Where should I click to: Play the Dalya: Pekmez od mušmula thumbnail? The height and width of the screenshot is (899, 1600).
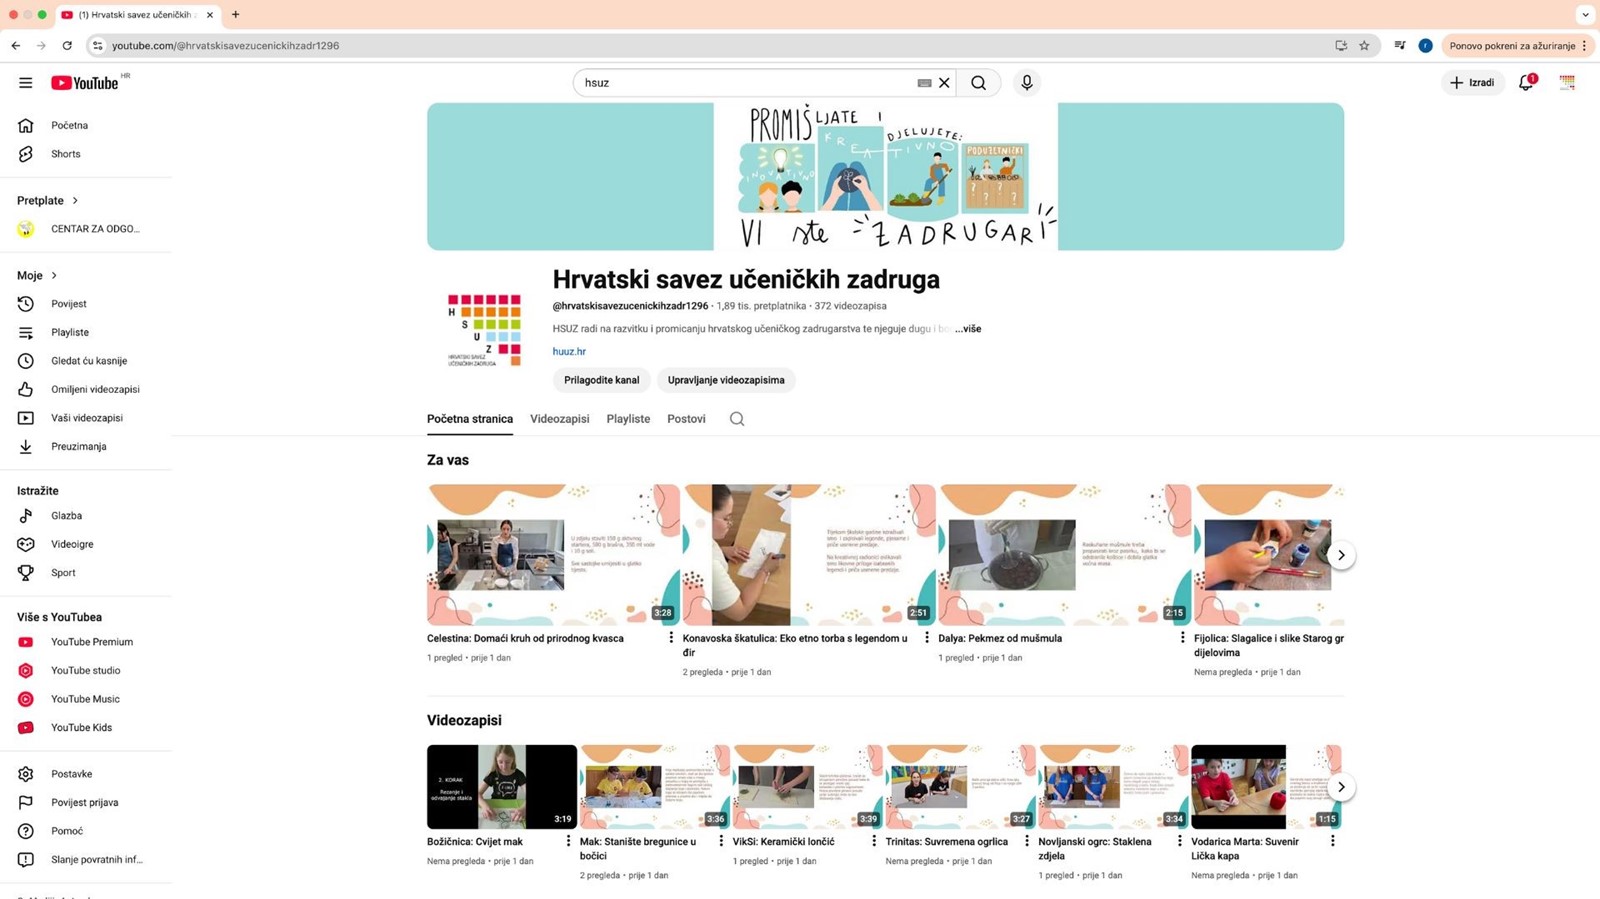[x=1064, y=555]
